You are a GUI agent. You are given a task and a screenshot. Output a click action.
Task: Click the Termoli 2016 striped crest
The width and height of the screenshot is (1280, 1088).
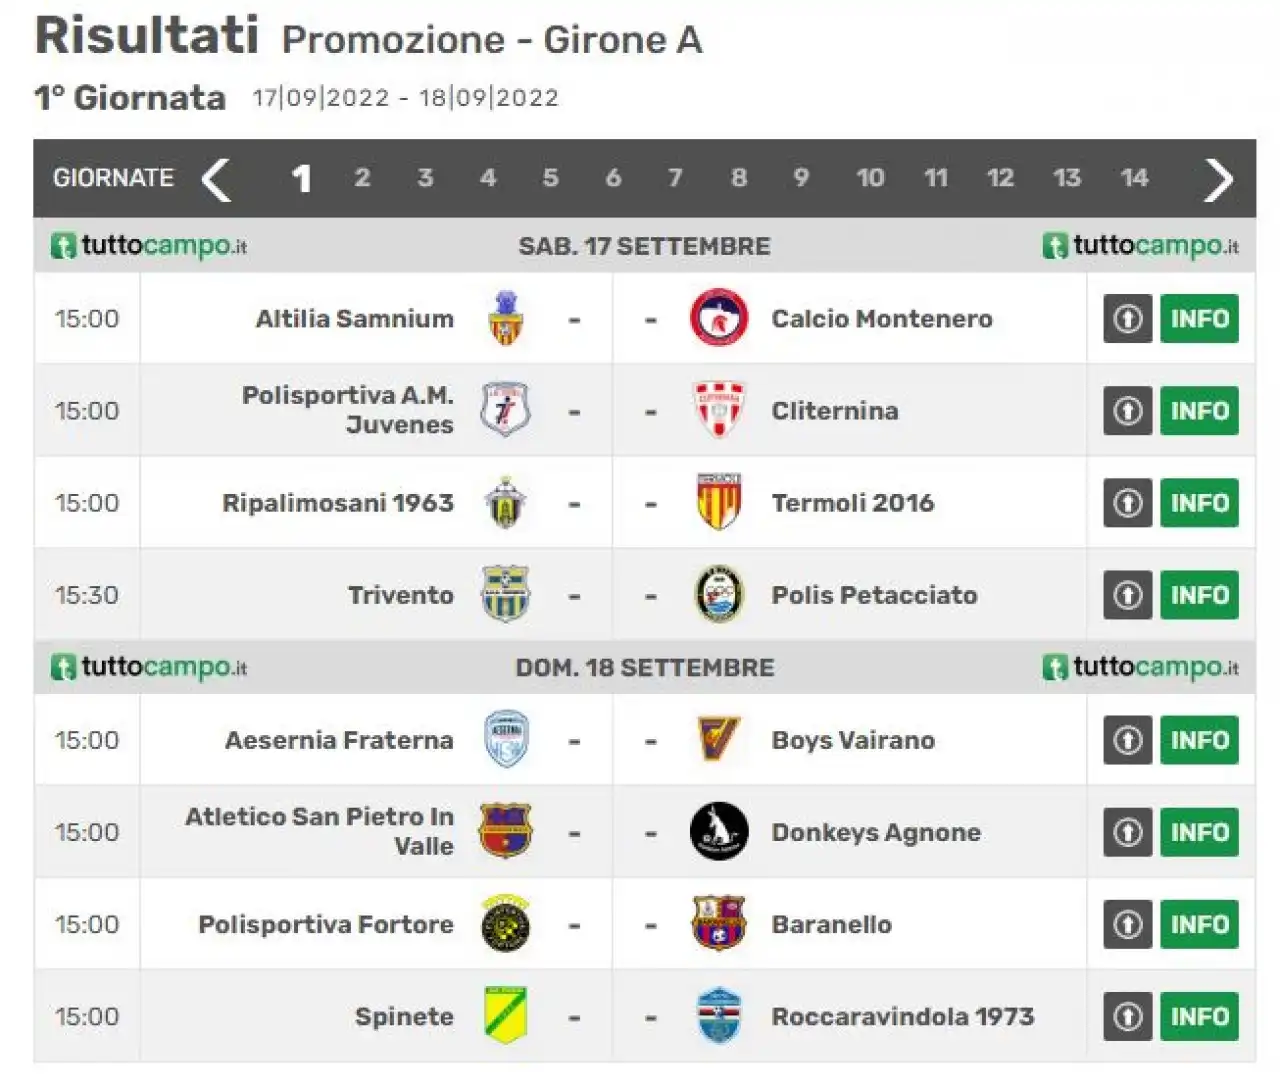pyautogui.click(x=719, y=502)
